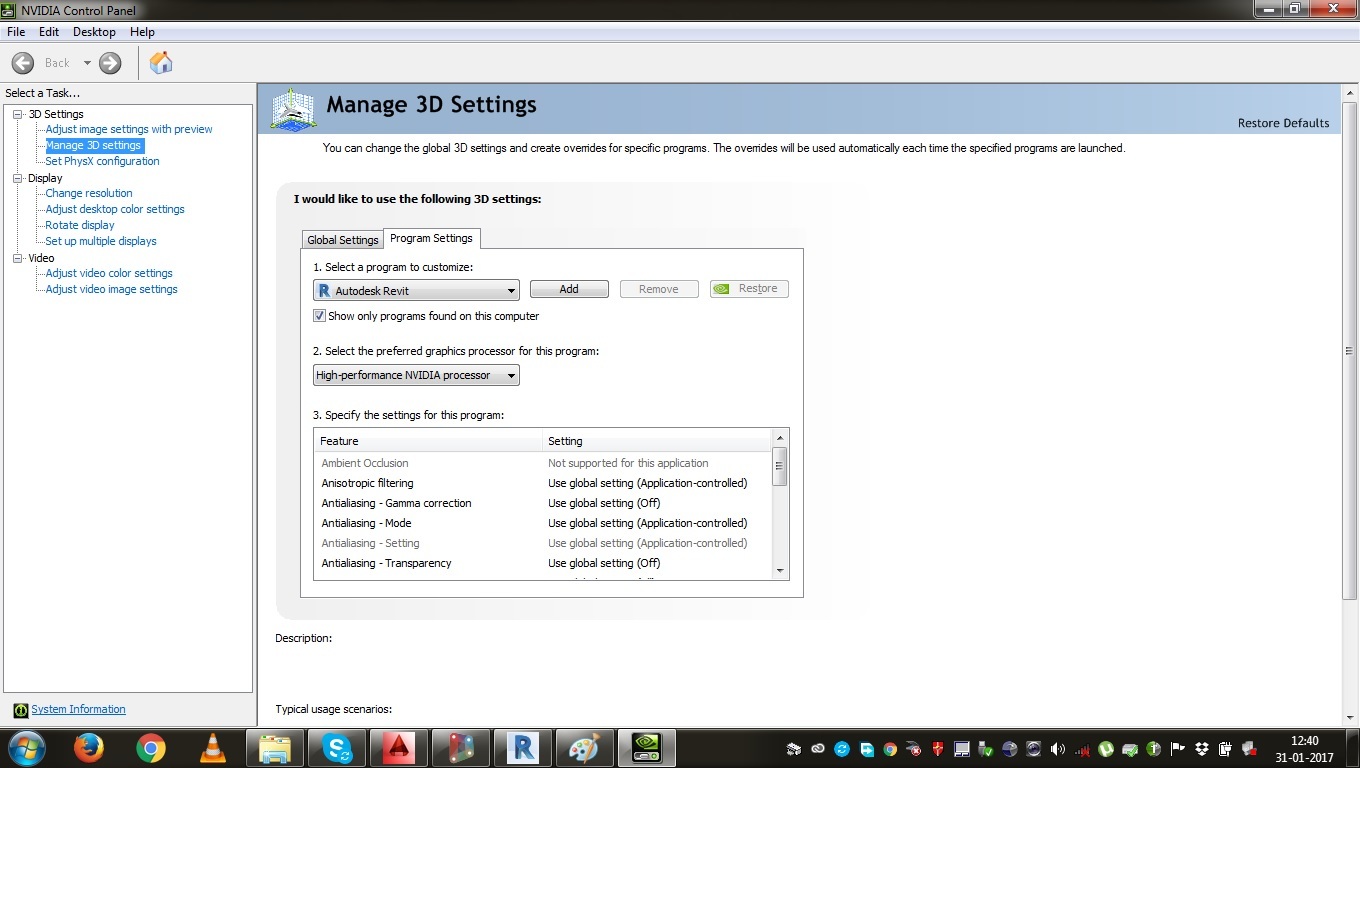Image resolution: width=1360 pixels, height=920 pixels.
Task: Open the preferred graphics processor dropdown
Action: [x=416, y=375]
